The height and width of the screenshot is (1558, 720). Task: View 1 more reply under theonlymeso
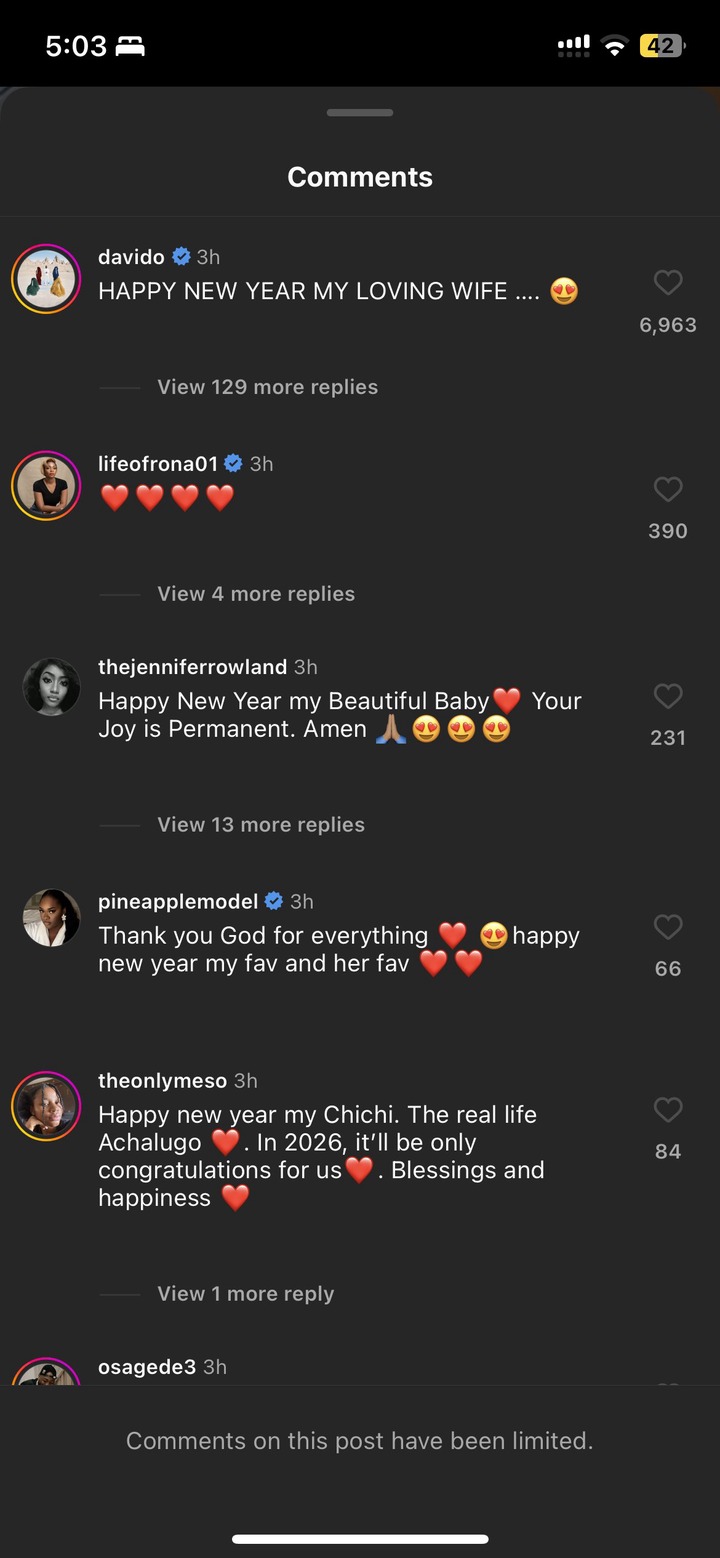click(246, 1294)
